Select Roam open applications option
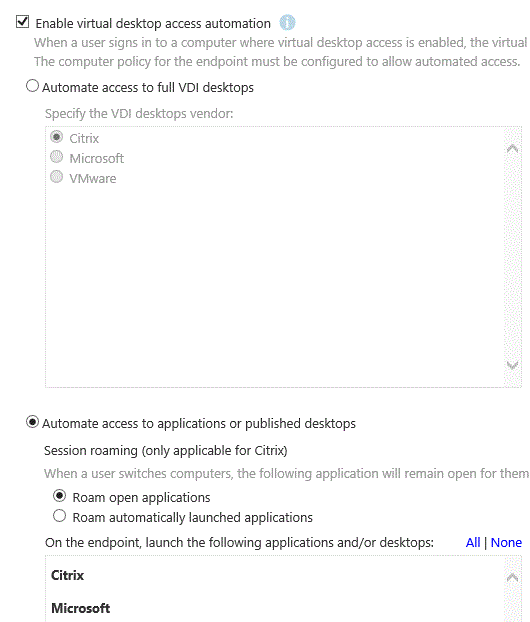 click(x=60, y=496)
